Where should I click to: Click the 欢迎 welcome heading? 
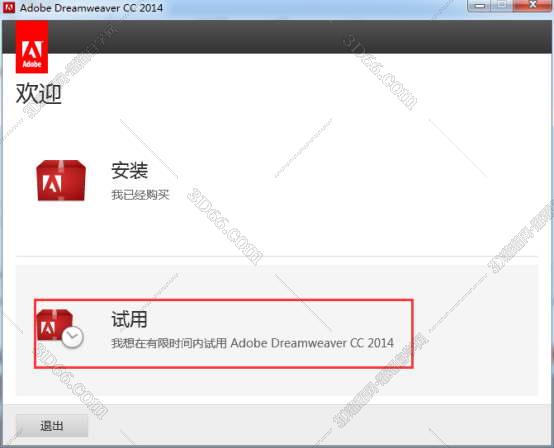coord(39,94)
